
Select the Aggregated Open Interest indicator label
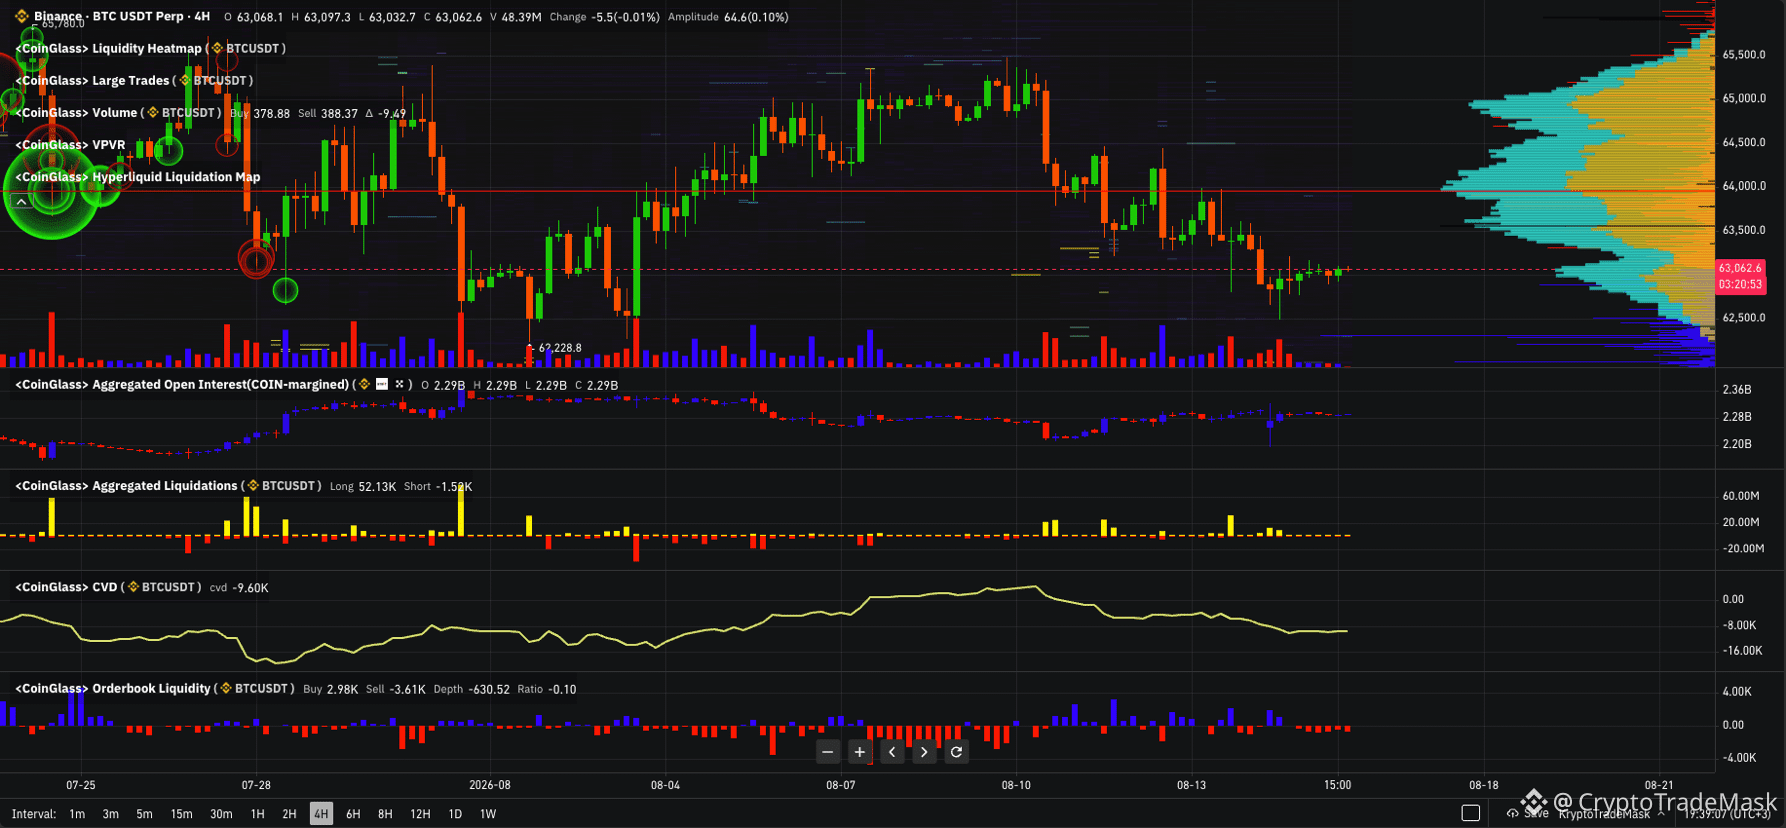(x=182, y=385)
